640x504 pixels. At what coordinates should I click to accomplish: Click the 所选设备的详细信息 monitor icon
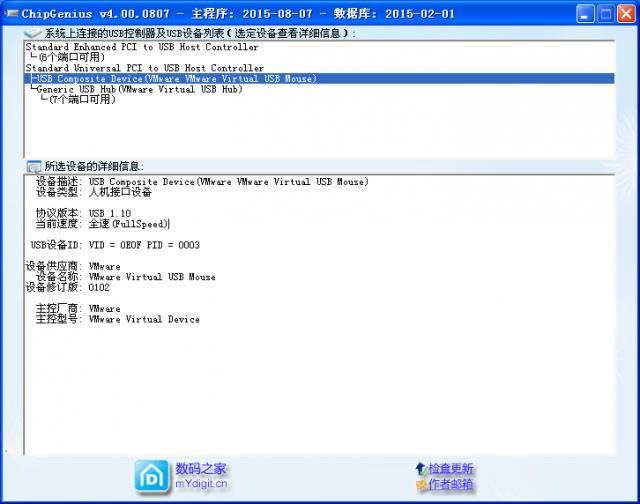point(33,166)
